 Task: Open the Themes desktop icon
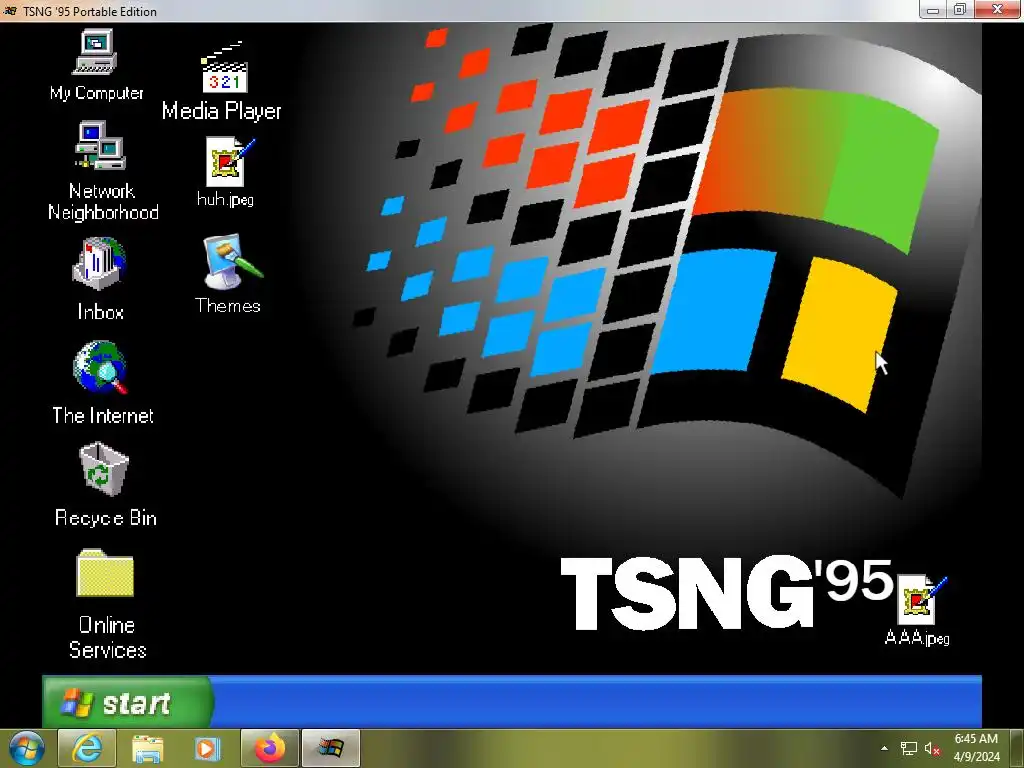point(228,274)
